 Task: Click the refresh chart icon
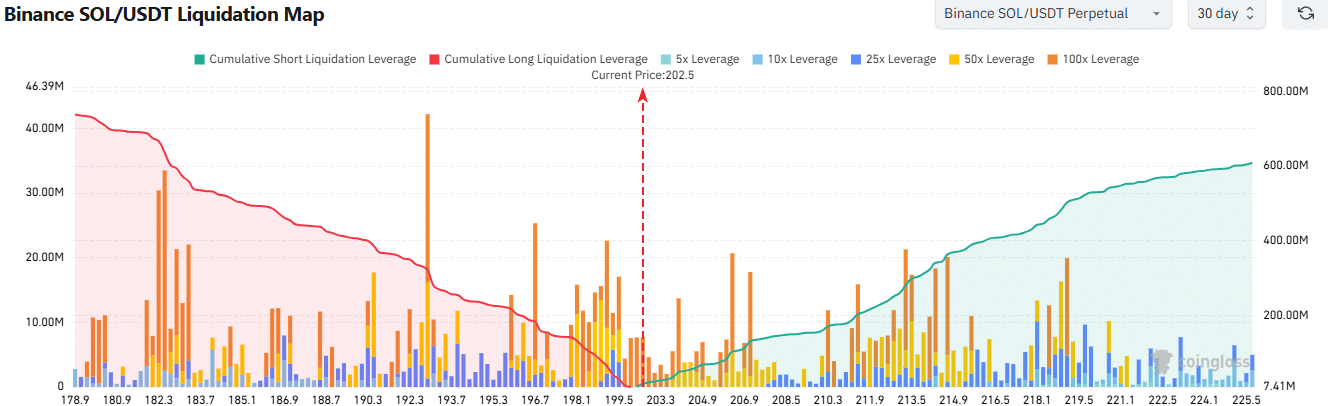click(x=1304, y=14)
